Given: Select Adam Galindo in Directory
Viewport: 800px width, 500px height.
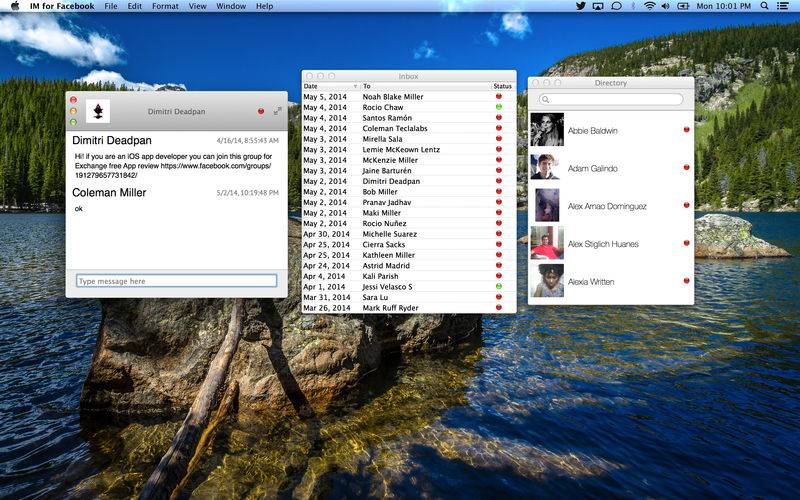Looking at the screenshot, I should tap(611, 168).
